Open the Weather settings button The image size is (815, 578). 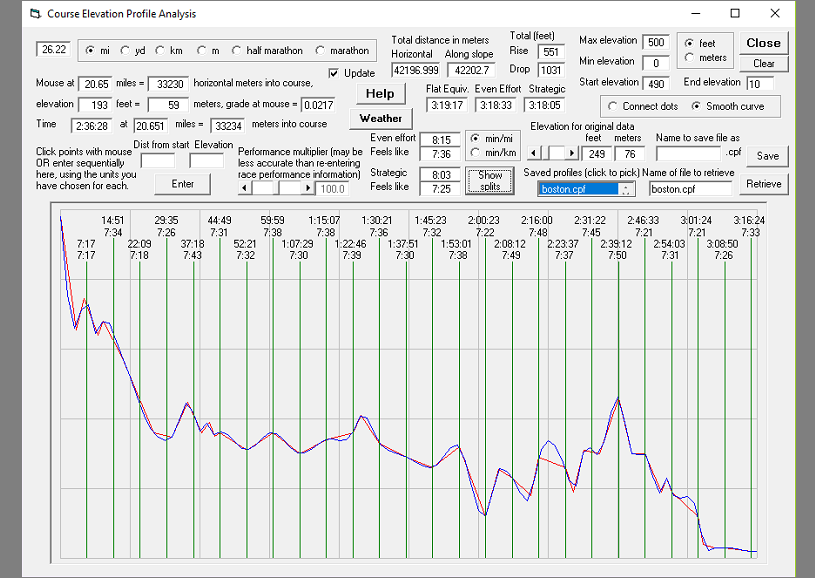point(380,118)
